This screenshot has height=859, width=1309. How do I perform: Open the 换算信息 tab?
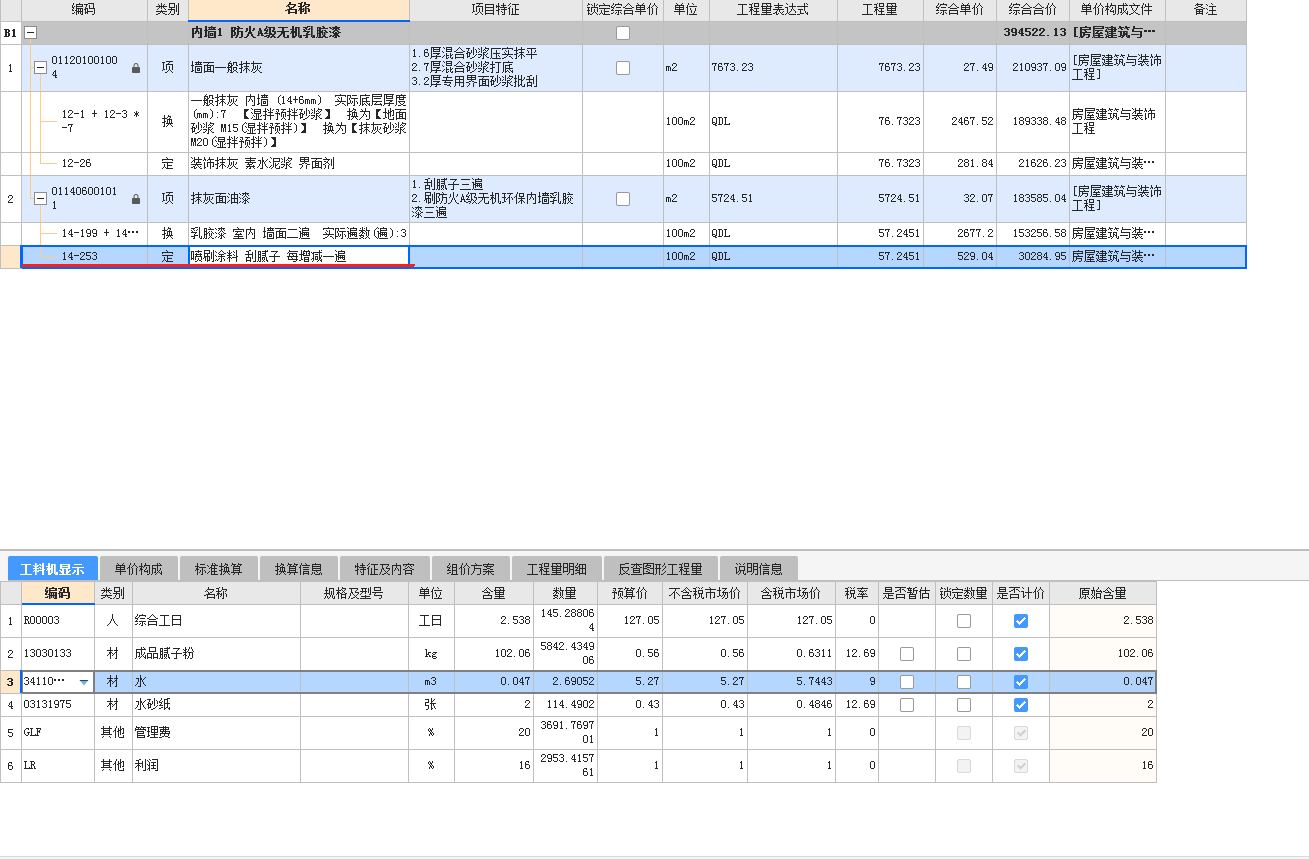coord(298,569)
